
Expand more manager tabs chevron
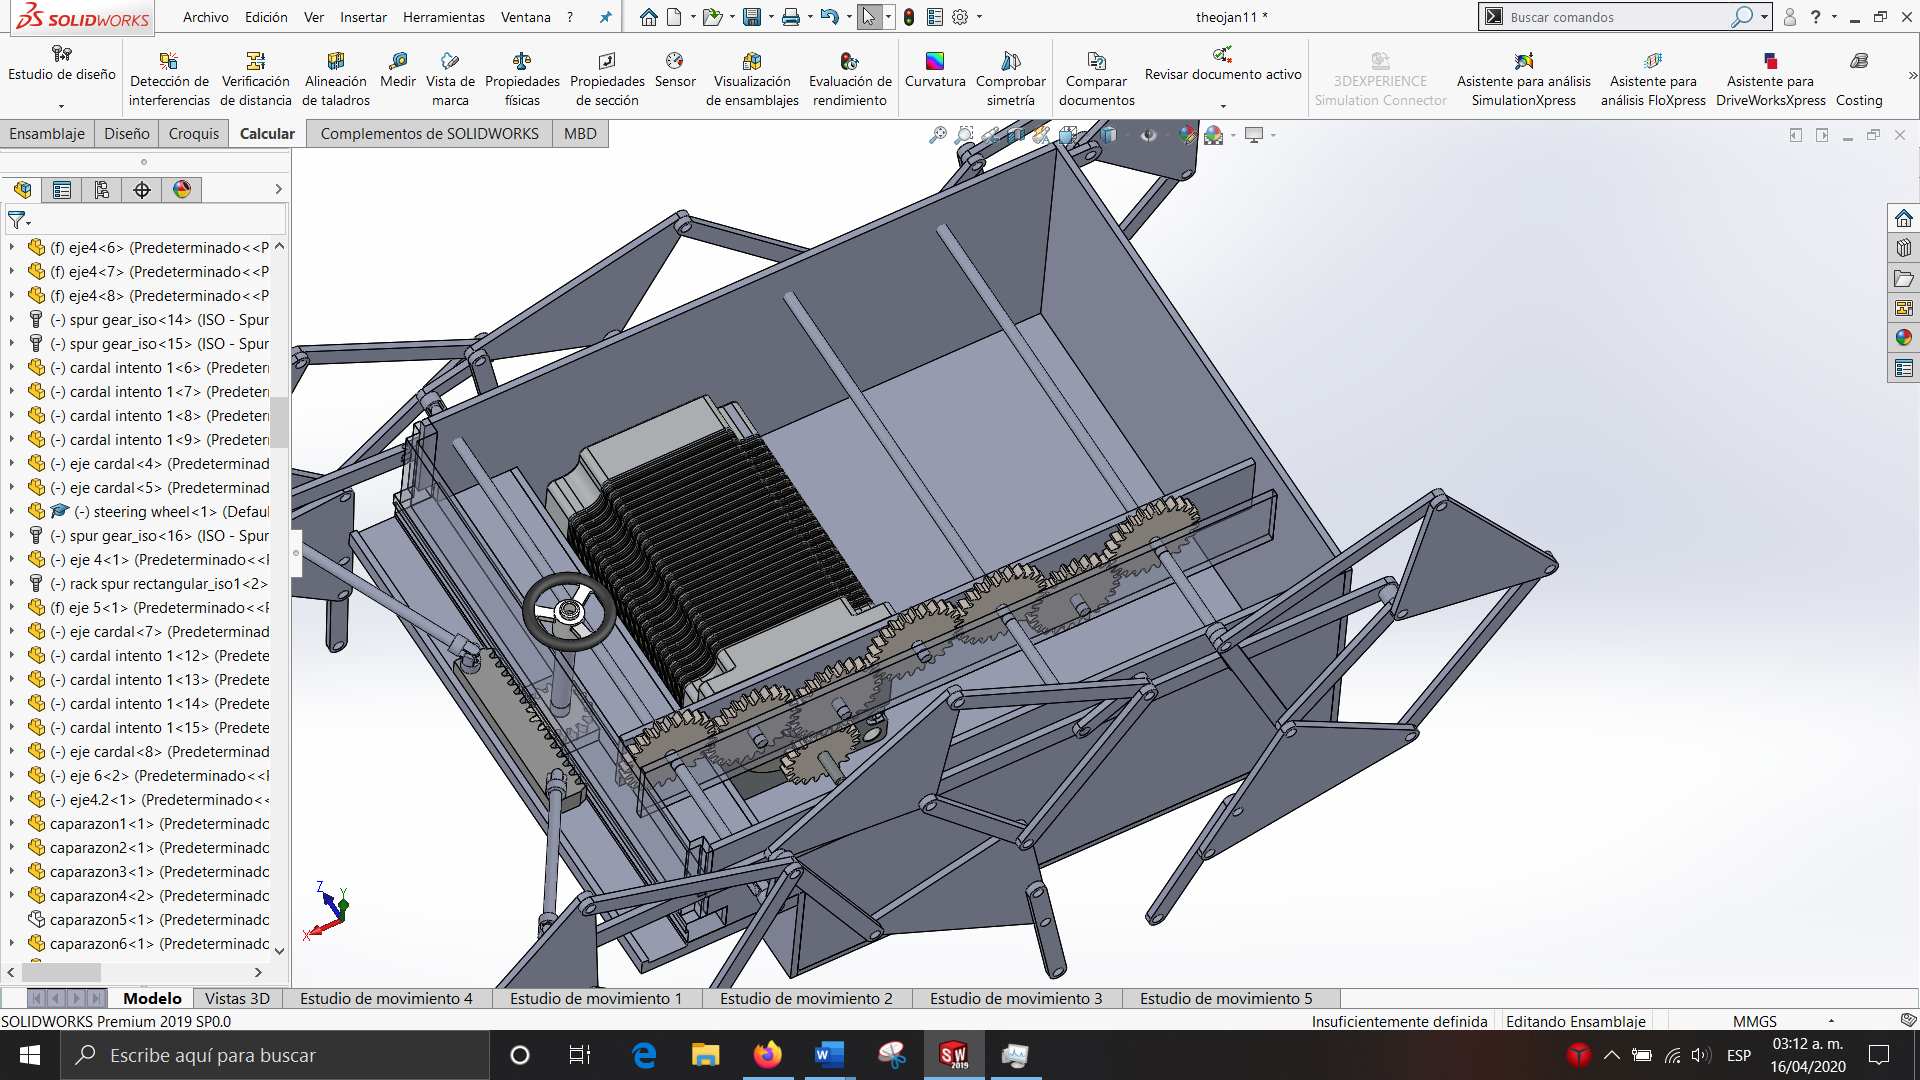tap(278, 190)
